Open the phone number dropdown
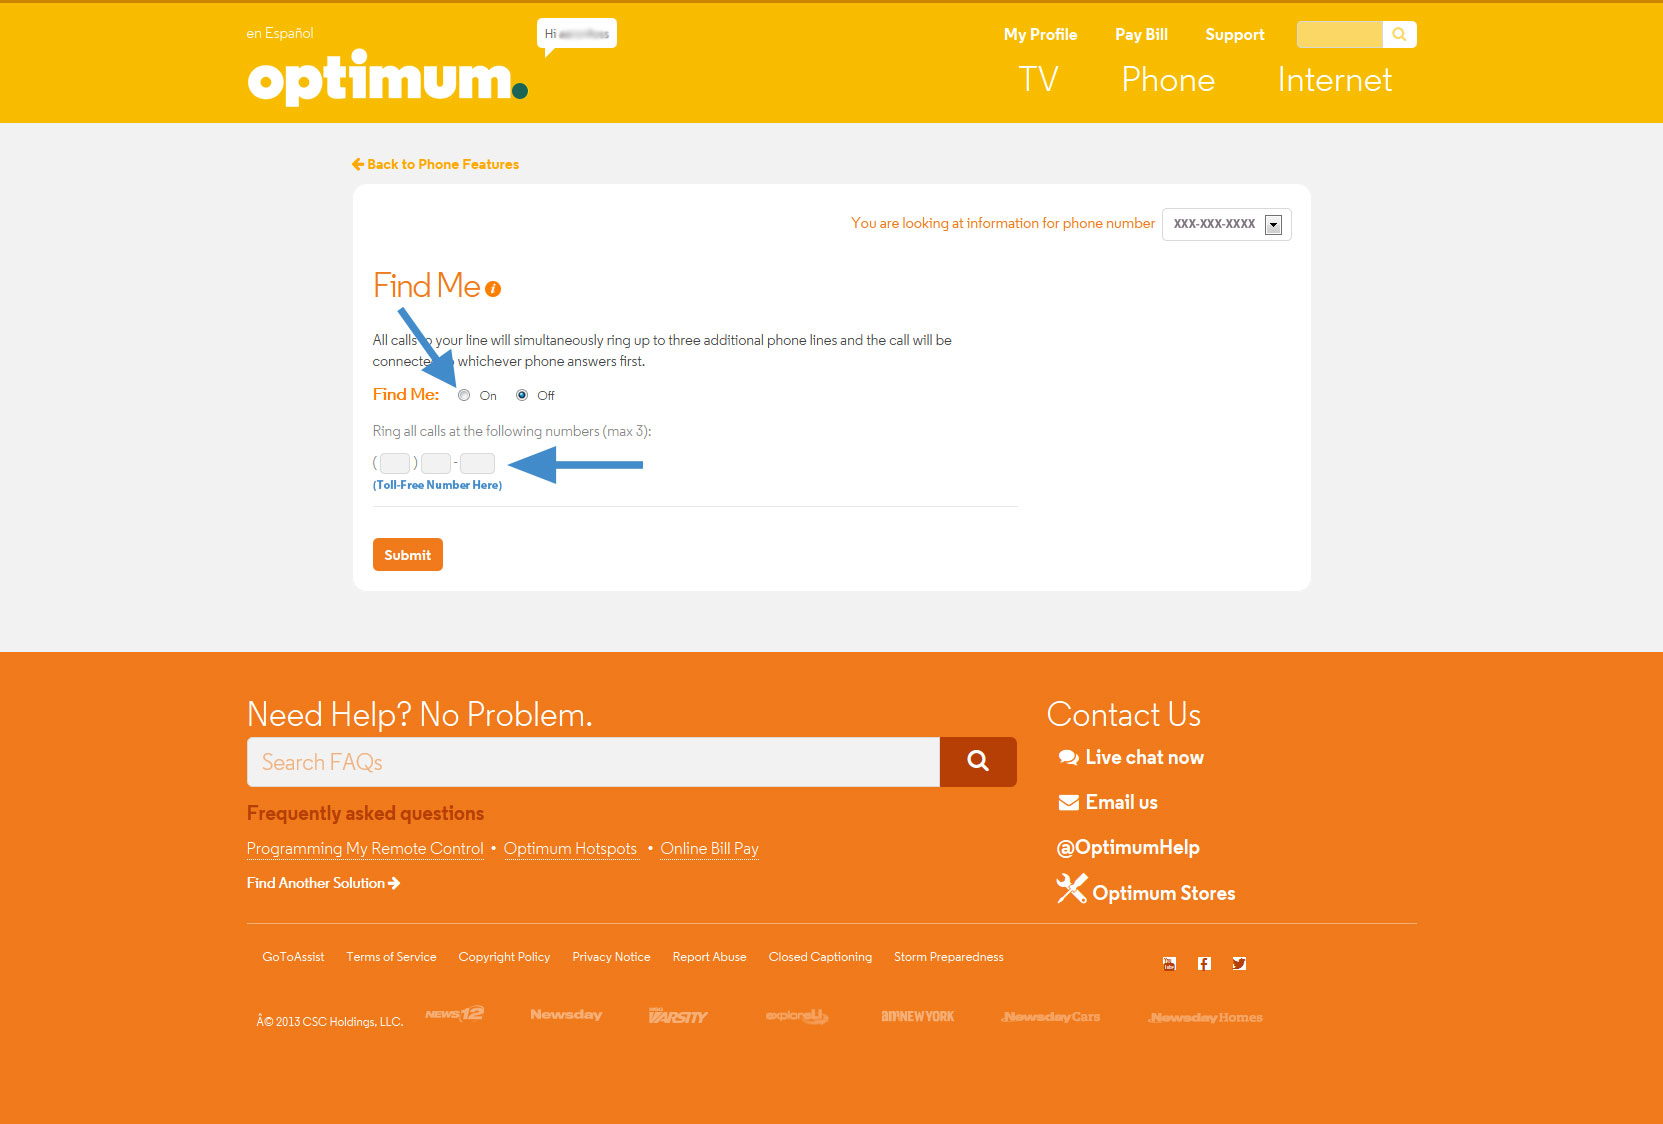This screenshot has height=1124, width=1663. point(1227,224)
